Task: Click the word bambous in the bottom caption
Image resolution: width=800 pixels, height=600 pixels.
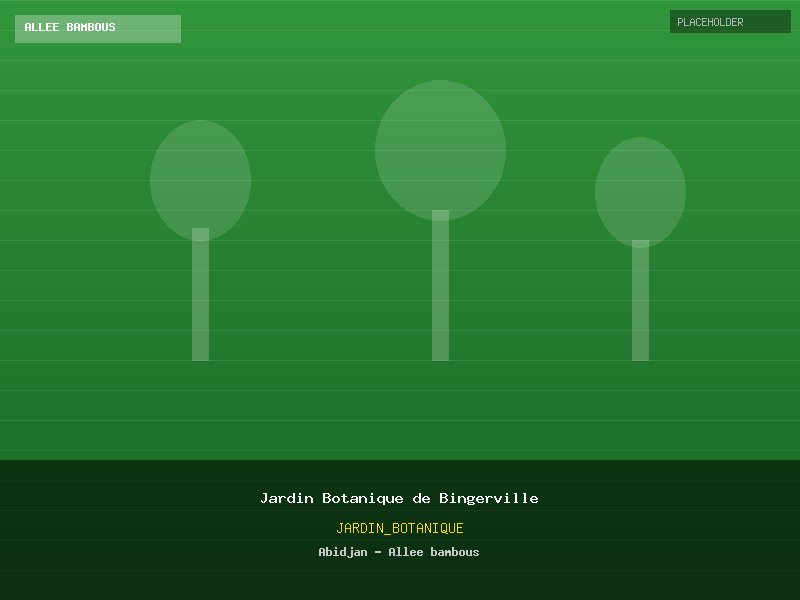Action: (x=455, y=552)
